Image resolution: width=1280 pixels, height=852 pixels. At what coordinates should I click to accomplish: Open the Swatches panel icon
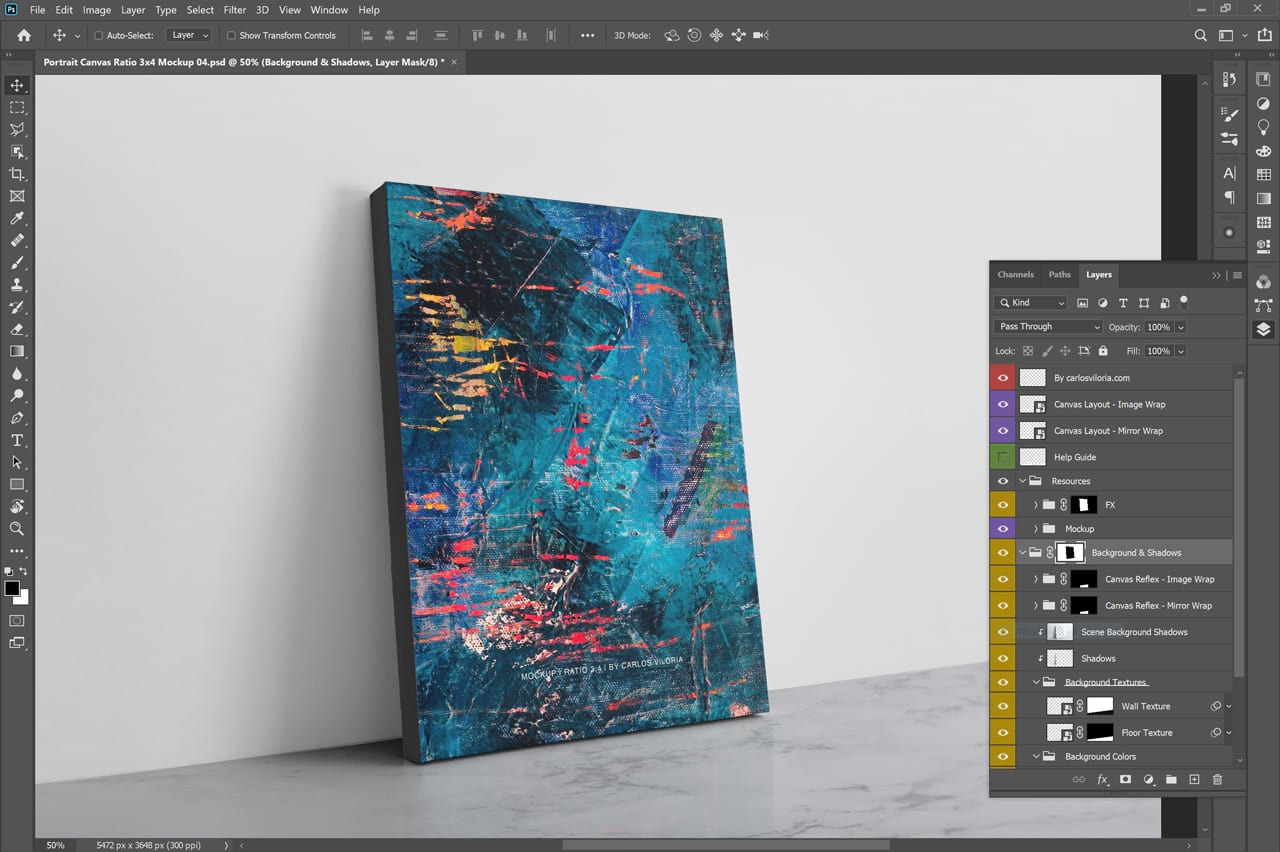[x=1264, y=175]
